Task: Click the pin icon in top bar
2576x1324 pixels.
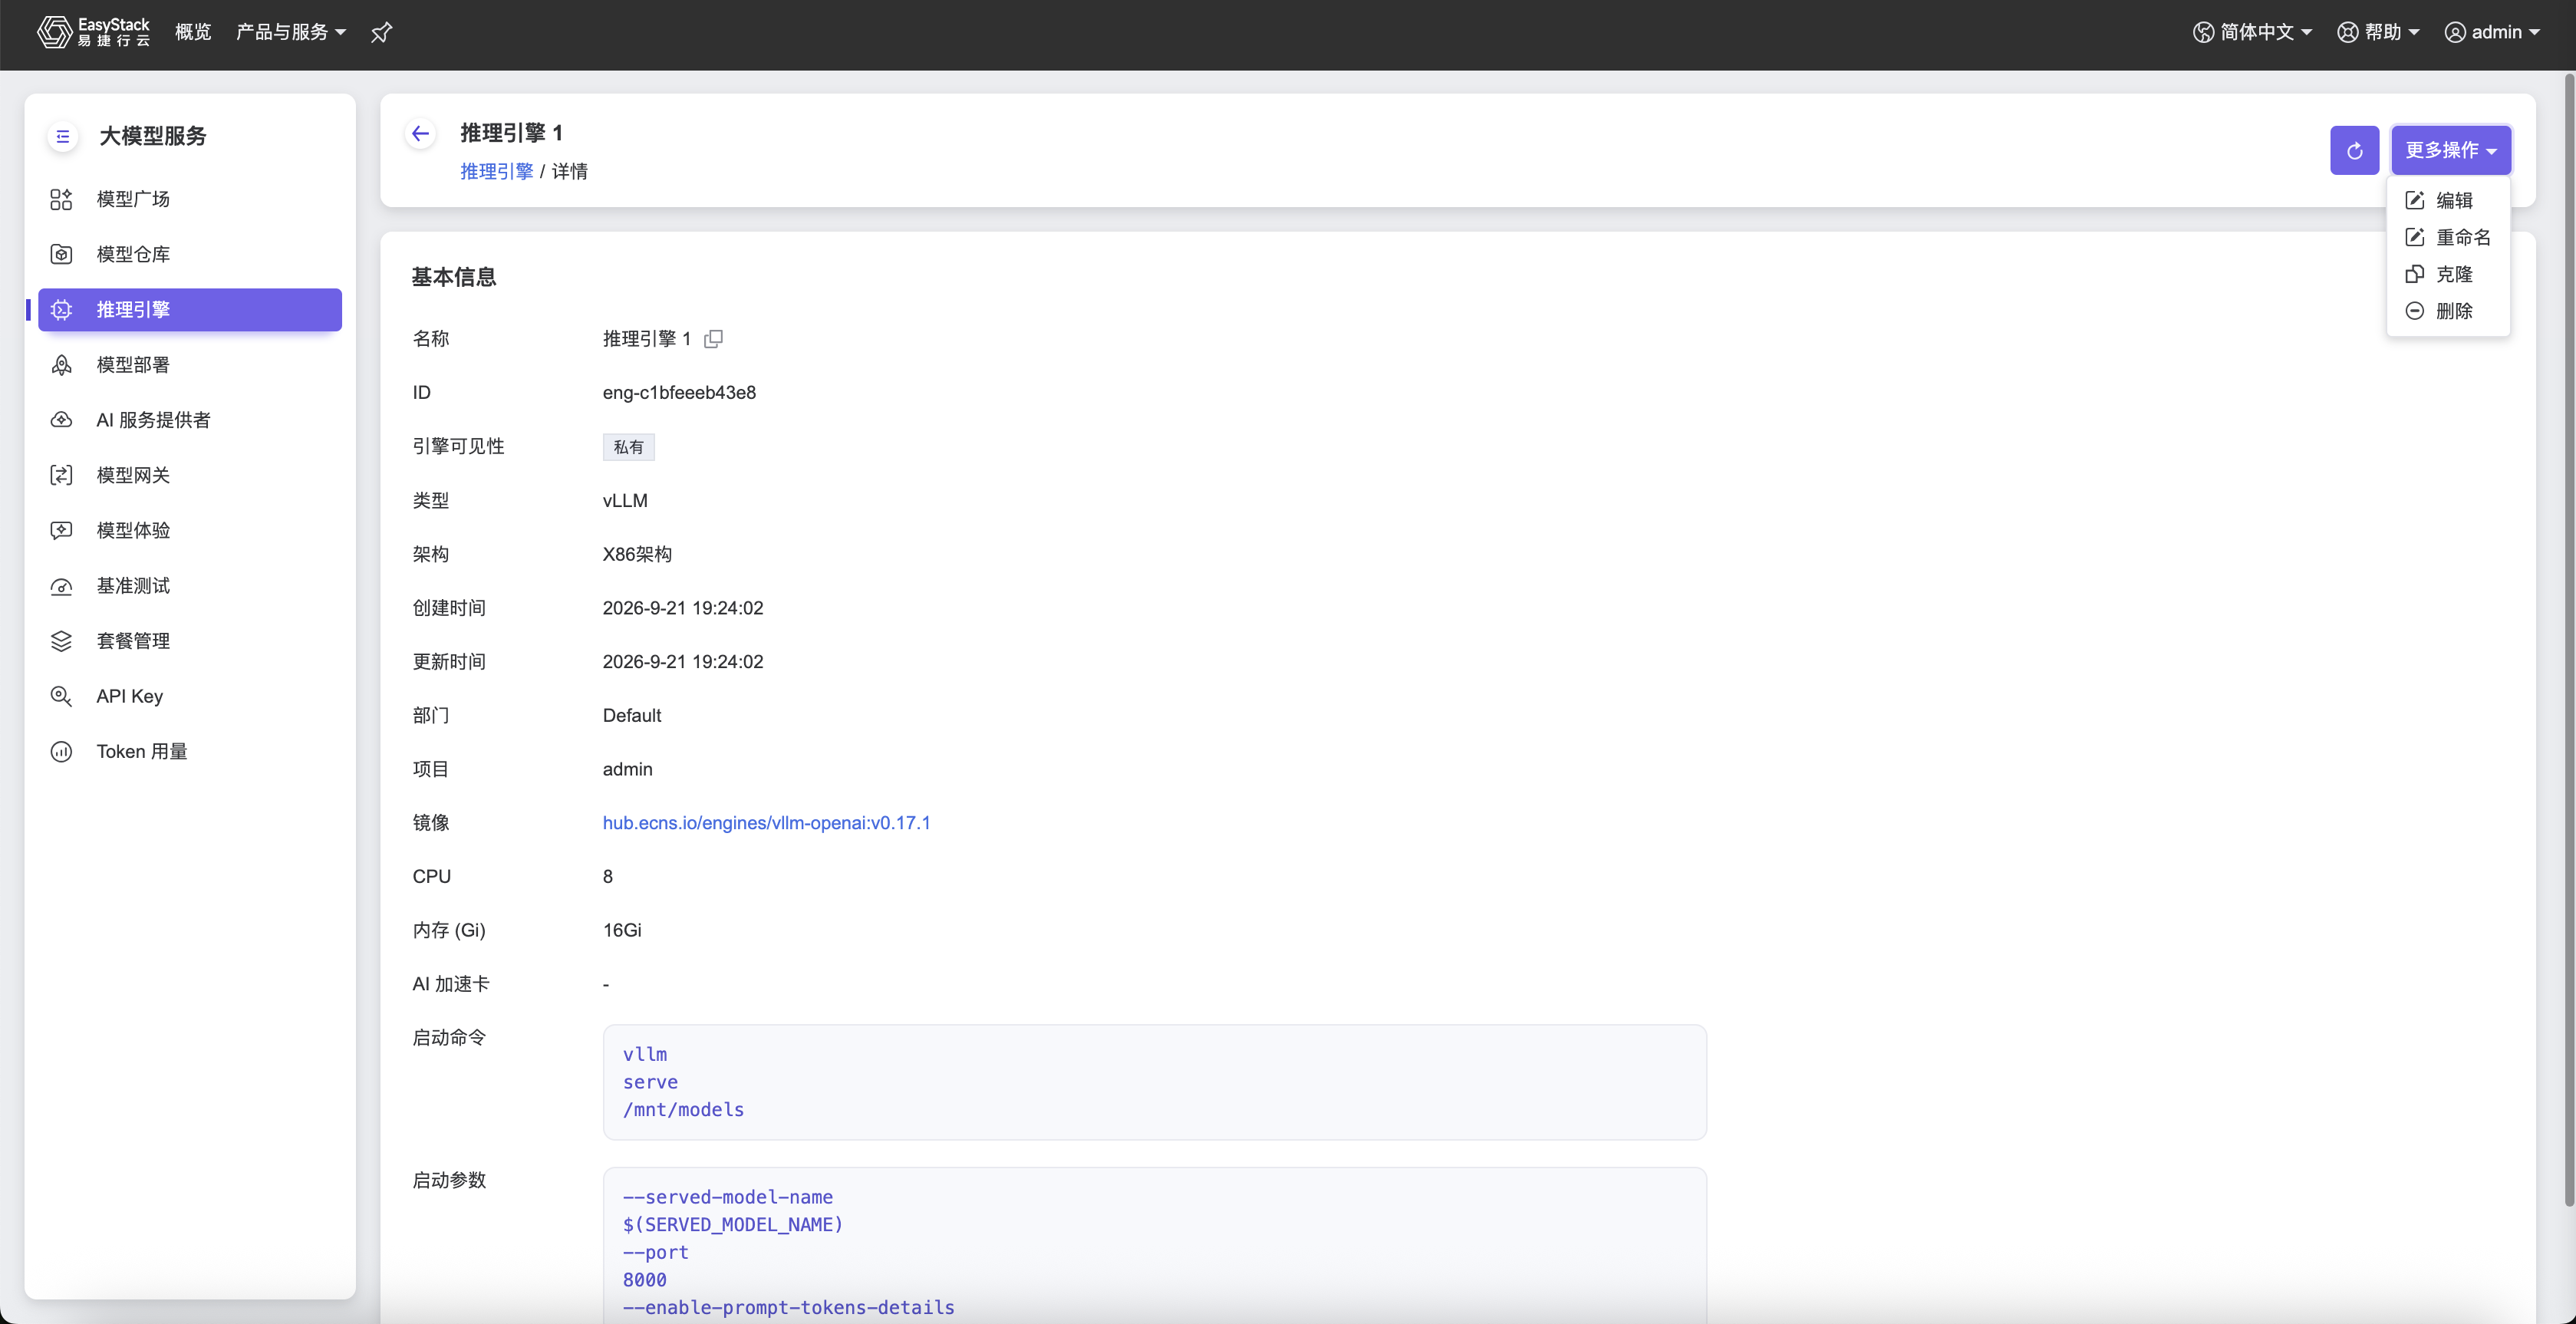Action: click(x=381, y=33)
